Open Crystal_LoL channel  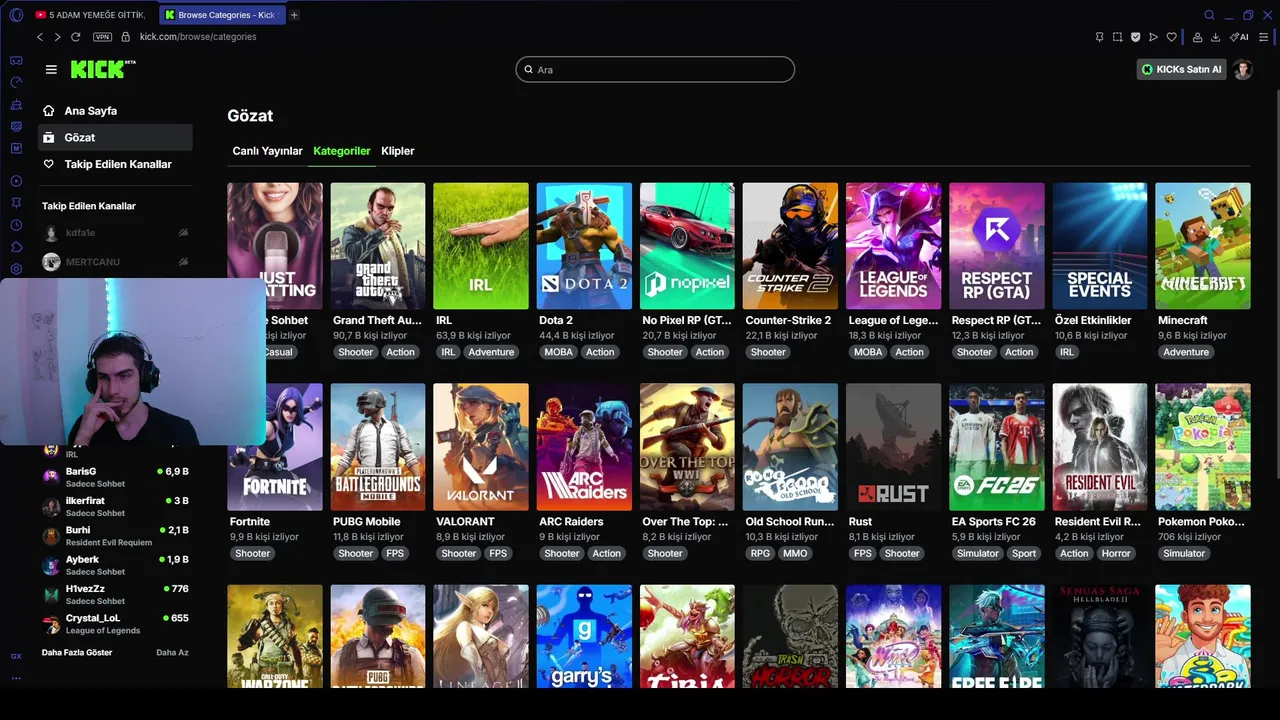pyautogui.click(x=115, y=624)
